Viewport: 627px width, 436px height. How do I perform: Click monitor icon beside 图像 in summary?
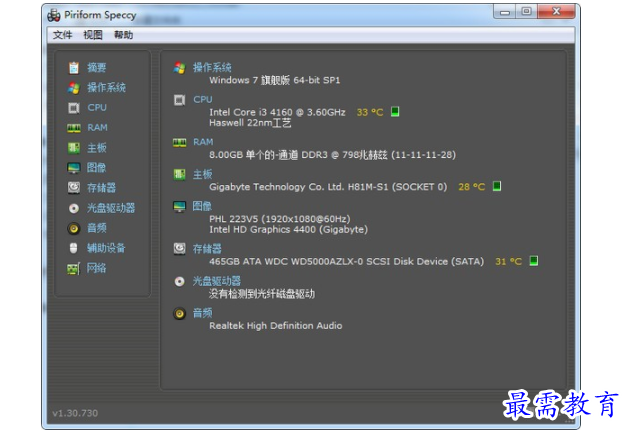click(180, 207)
